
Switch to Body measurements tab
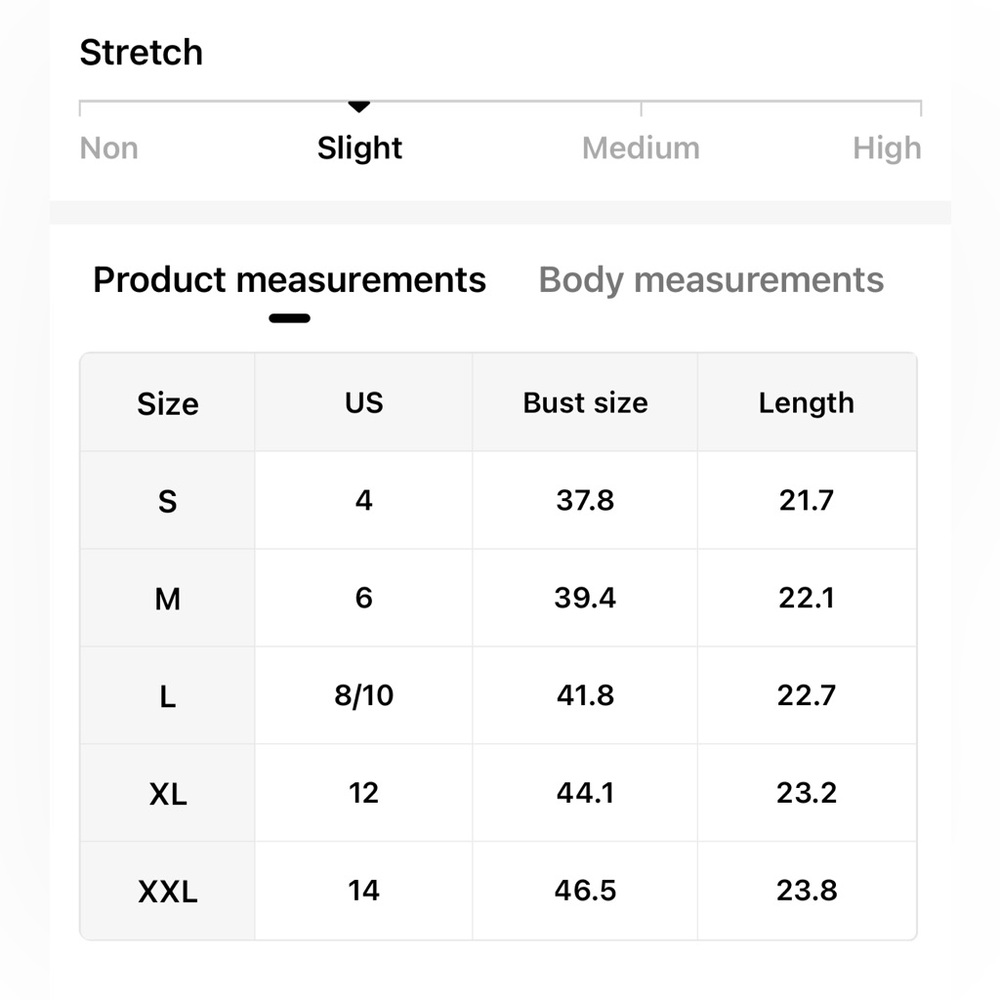711,281
